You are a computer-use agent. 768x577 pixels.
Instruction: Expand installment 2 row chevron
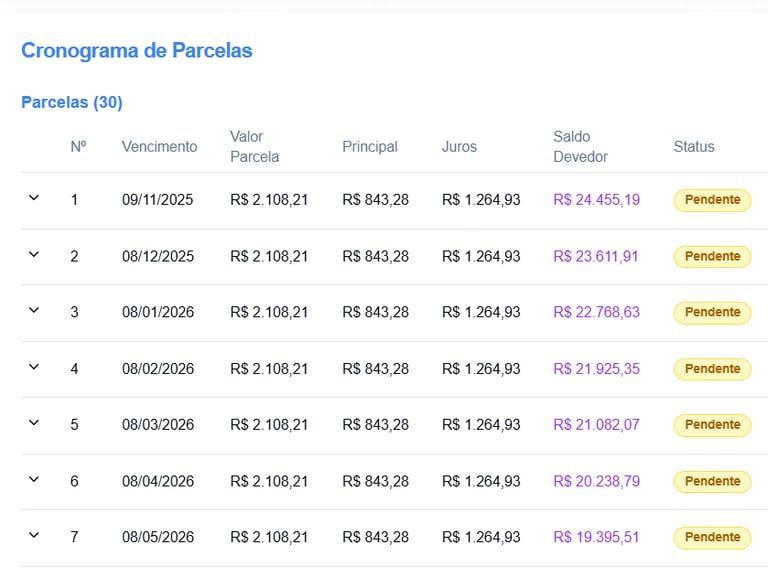click(34, 254)
